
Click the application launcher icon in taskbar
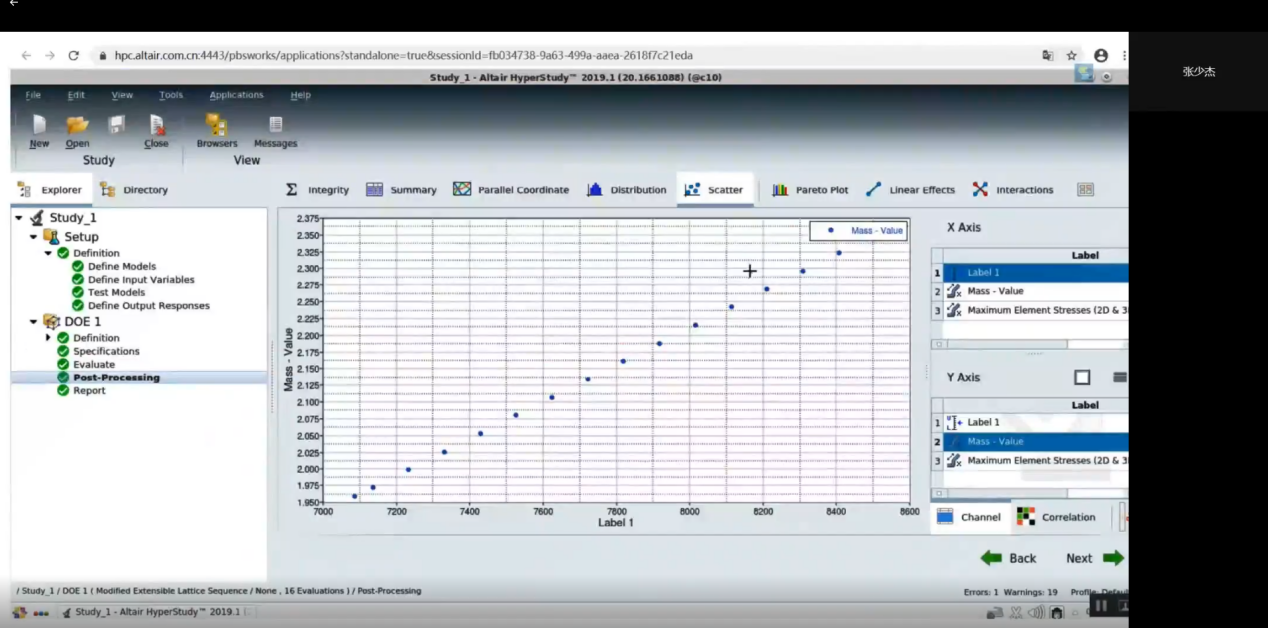(x=19, y=612)
